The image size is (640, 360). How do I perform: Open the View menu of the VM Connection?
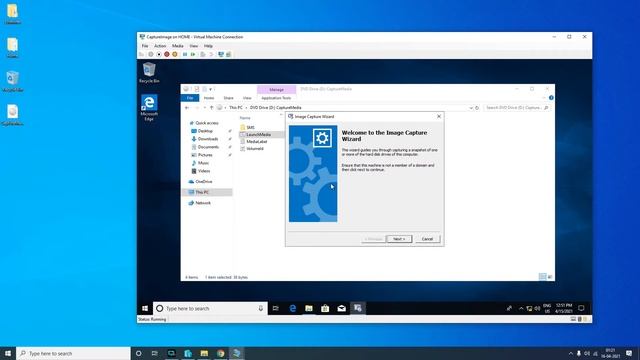193,46
